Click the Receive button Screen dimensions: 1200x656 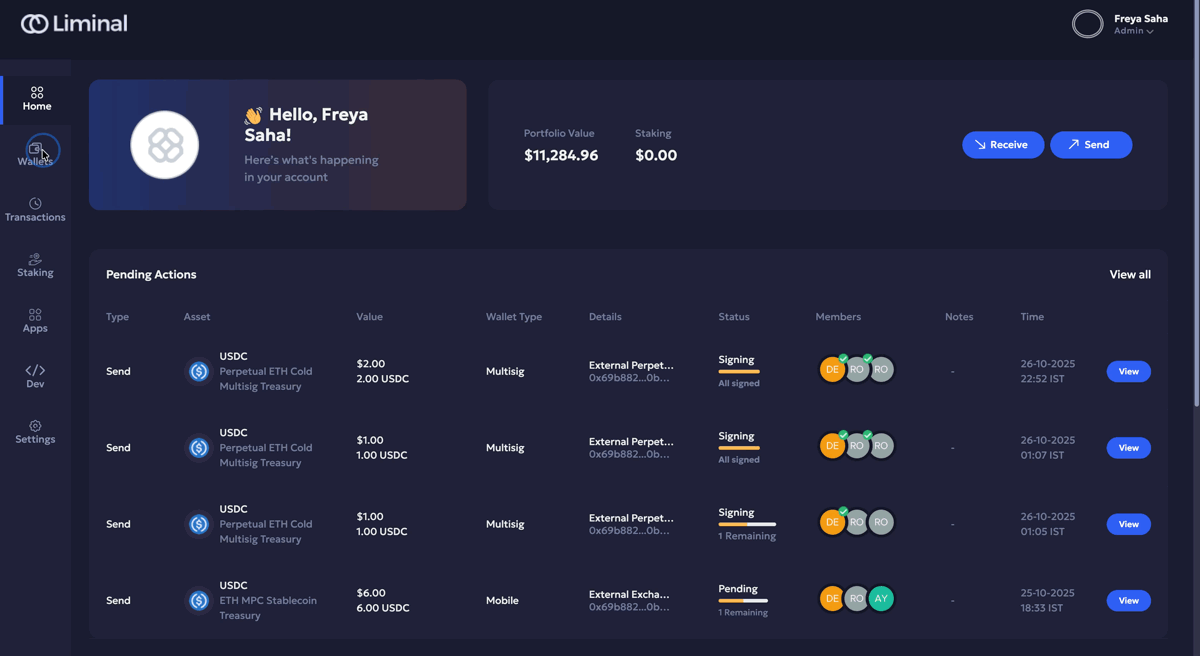(1003, 145)
